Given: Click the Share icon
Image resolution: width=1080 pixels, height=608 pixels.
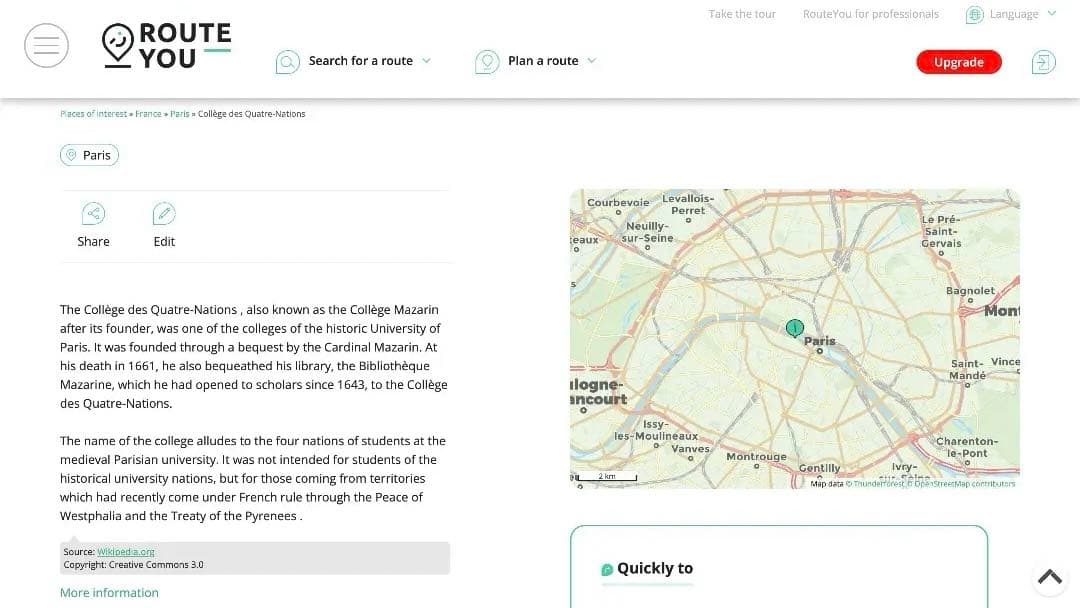Looking at the screenshot, I should click(x=93, y=213).
